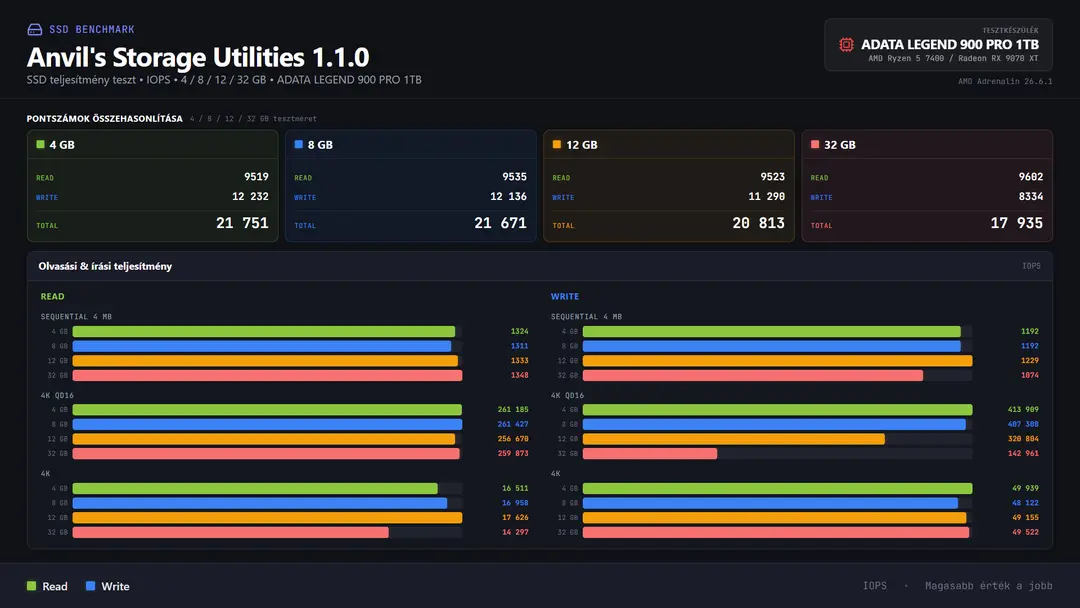Click the 4K read value "16 958"
The width and height of the screenshot is (1080, 608).
pyautogui.click(x=515, y=503)
